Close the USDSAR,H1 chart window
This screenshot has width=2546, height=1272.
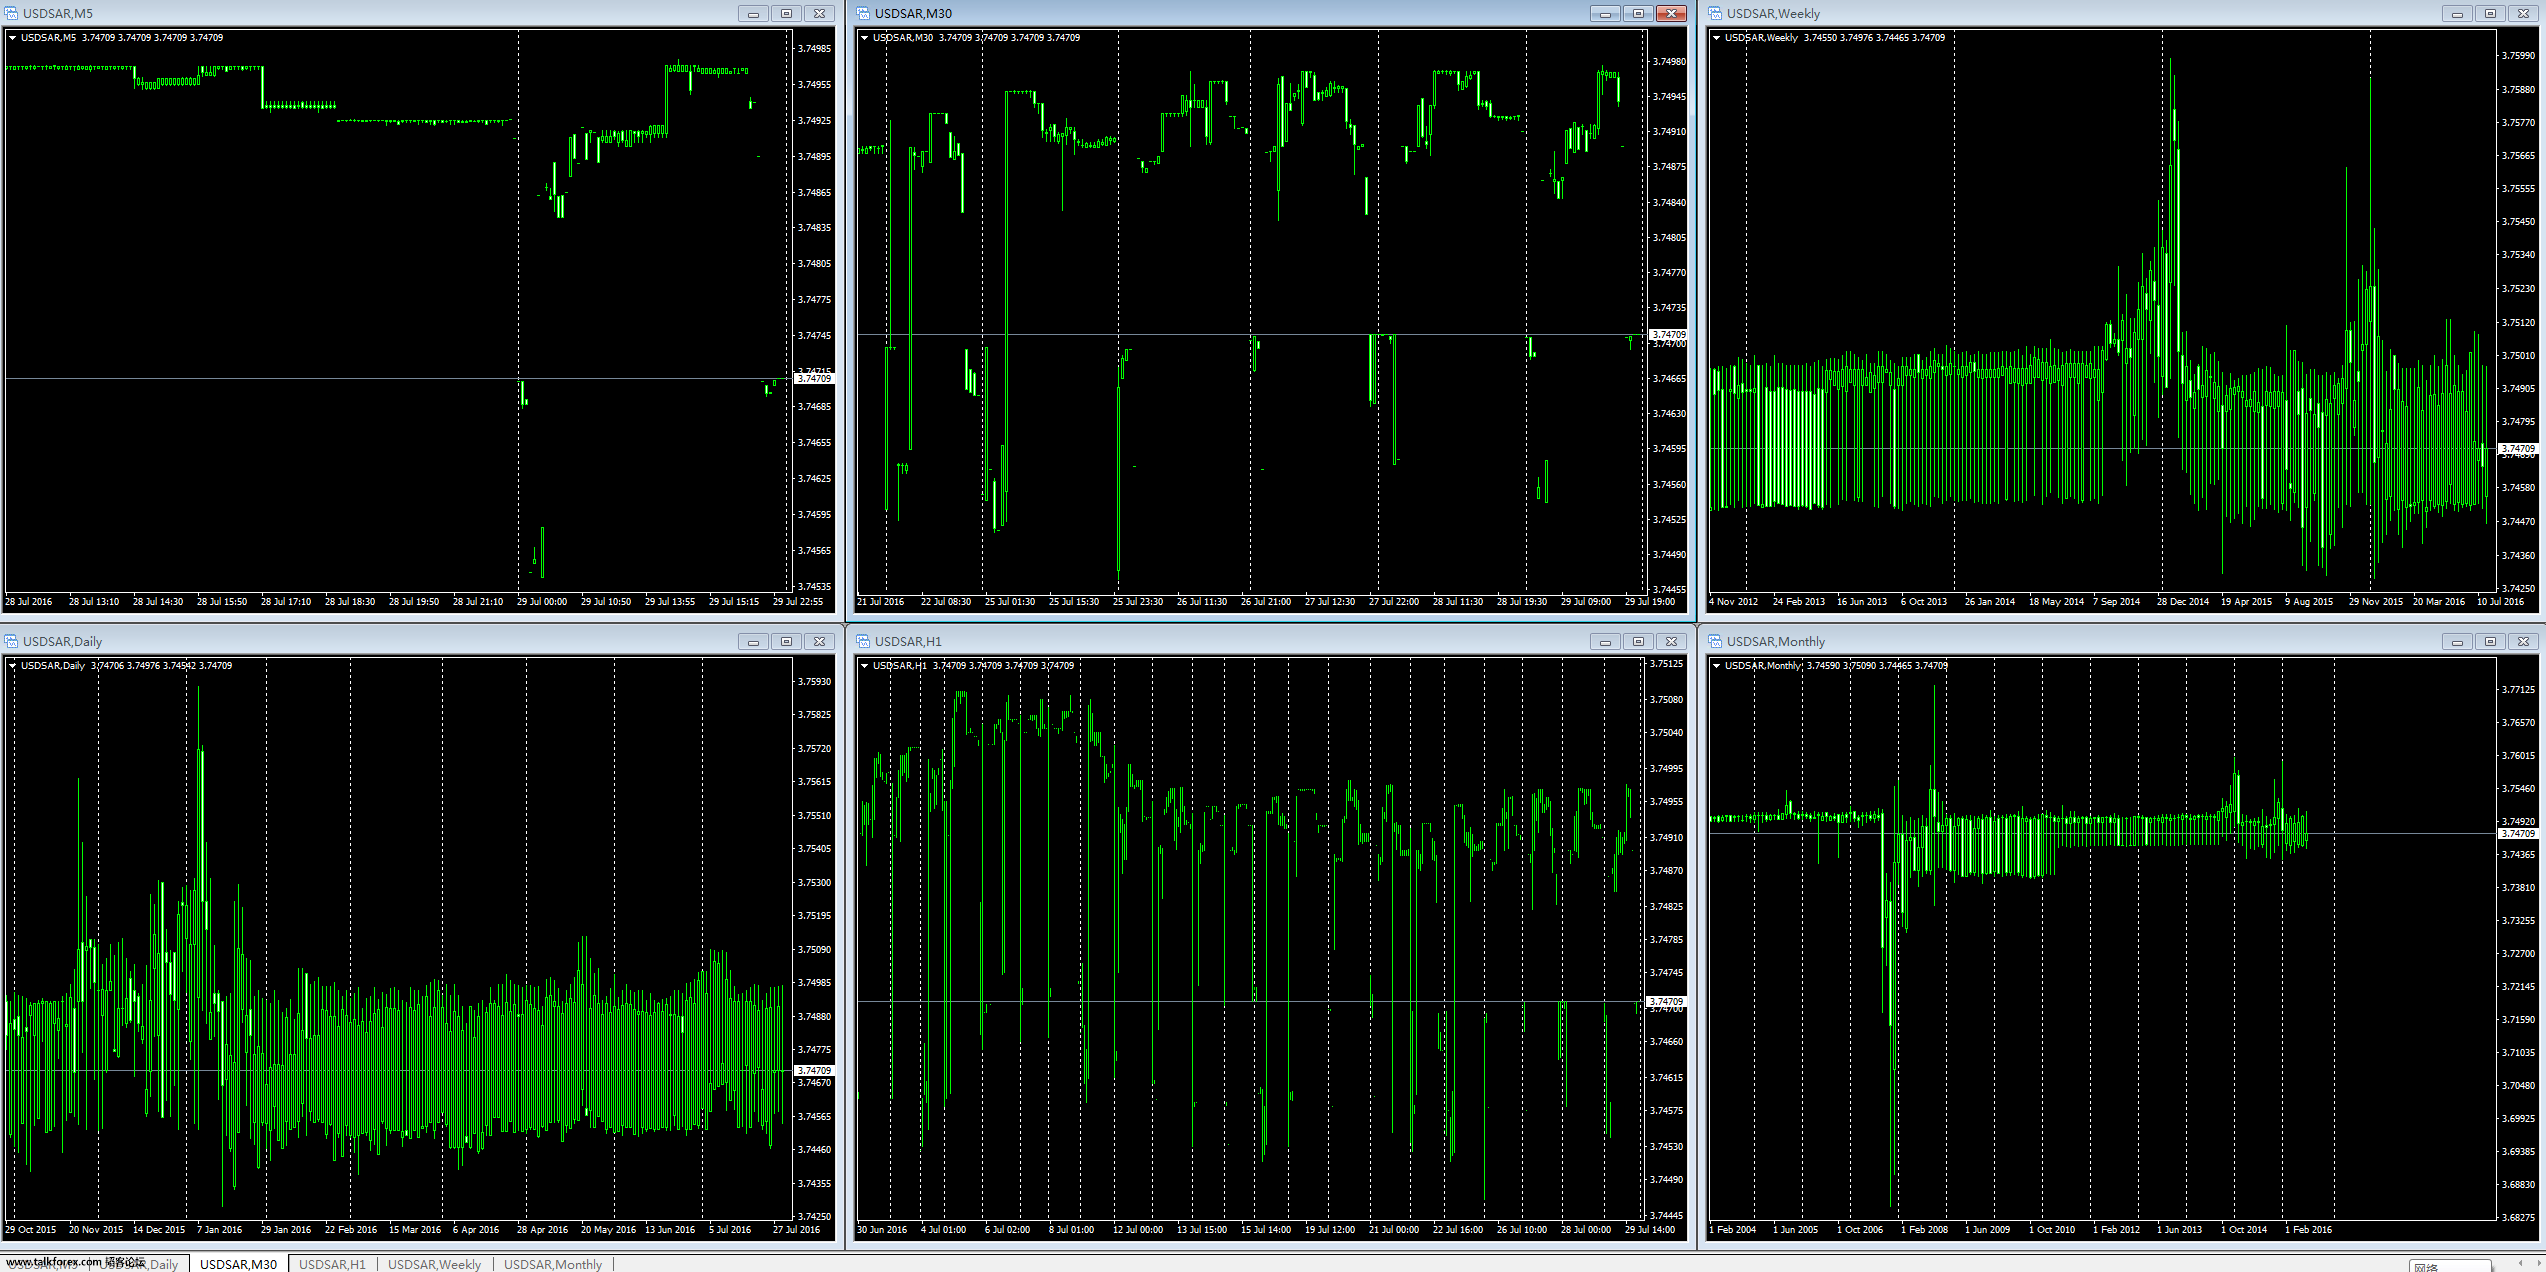click(1671, 641)
